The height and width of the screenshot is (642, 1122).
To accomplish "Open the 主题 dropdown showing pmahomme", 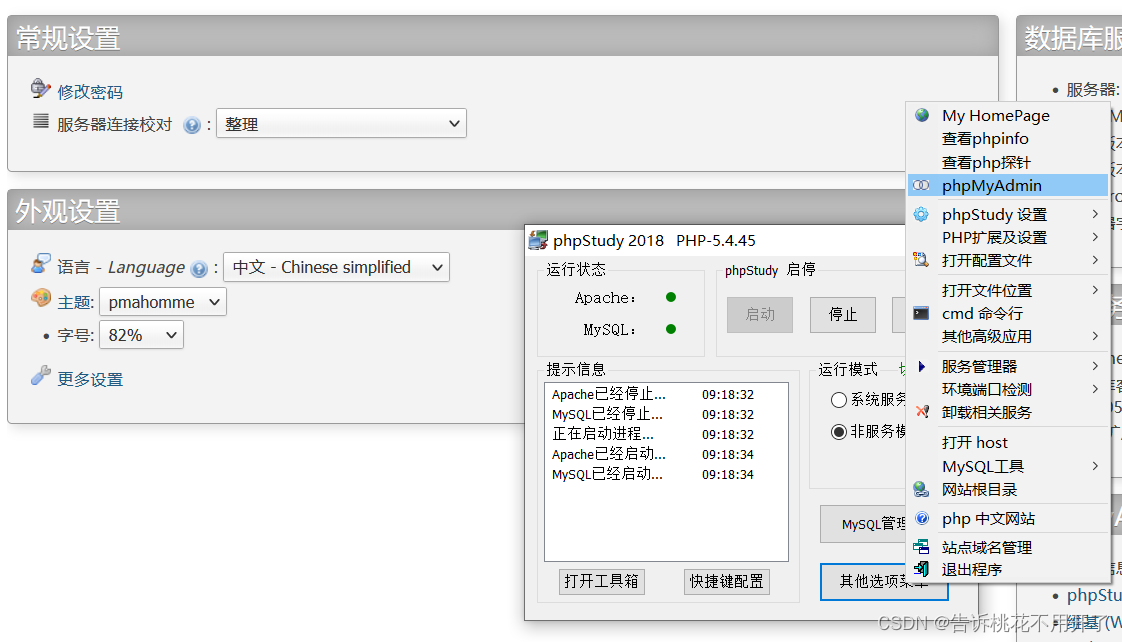I will click(163, 301).
